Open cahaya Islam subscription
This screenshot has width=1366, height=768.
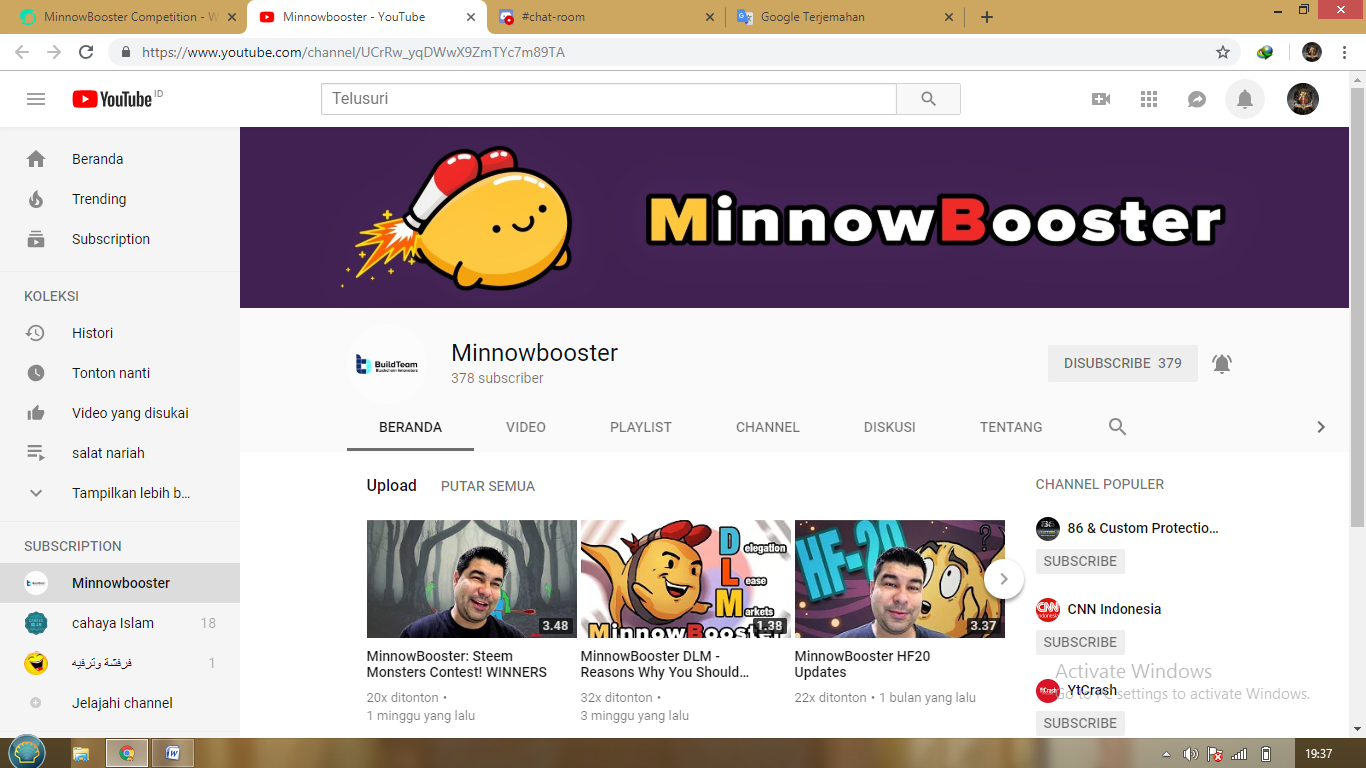(120, 623)
